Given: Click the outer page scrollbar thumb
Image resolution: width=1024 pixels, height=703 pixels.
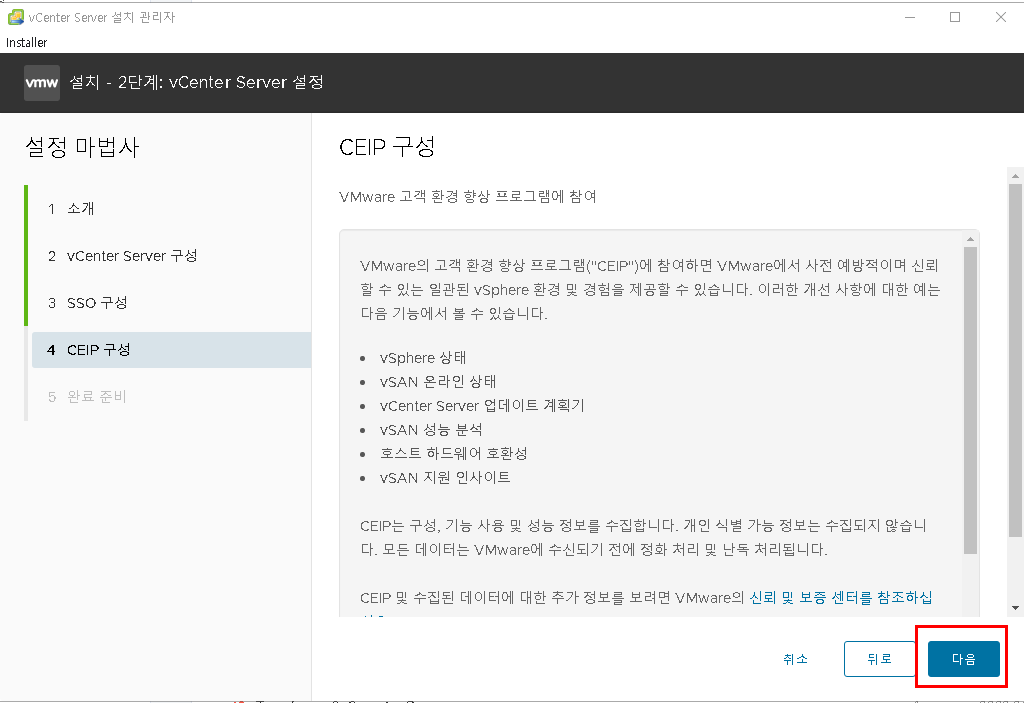Looking at the screenshot, I should pyautogui.click(x=1015, y=359).
